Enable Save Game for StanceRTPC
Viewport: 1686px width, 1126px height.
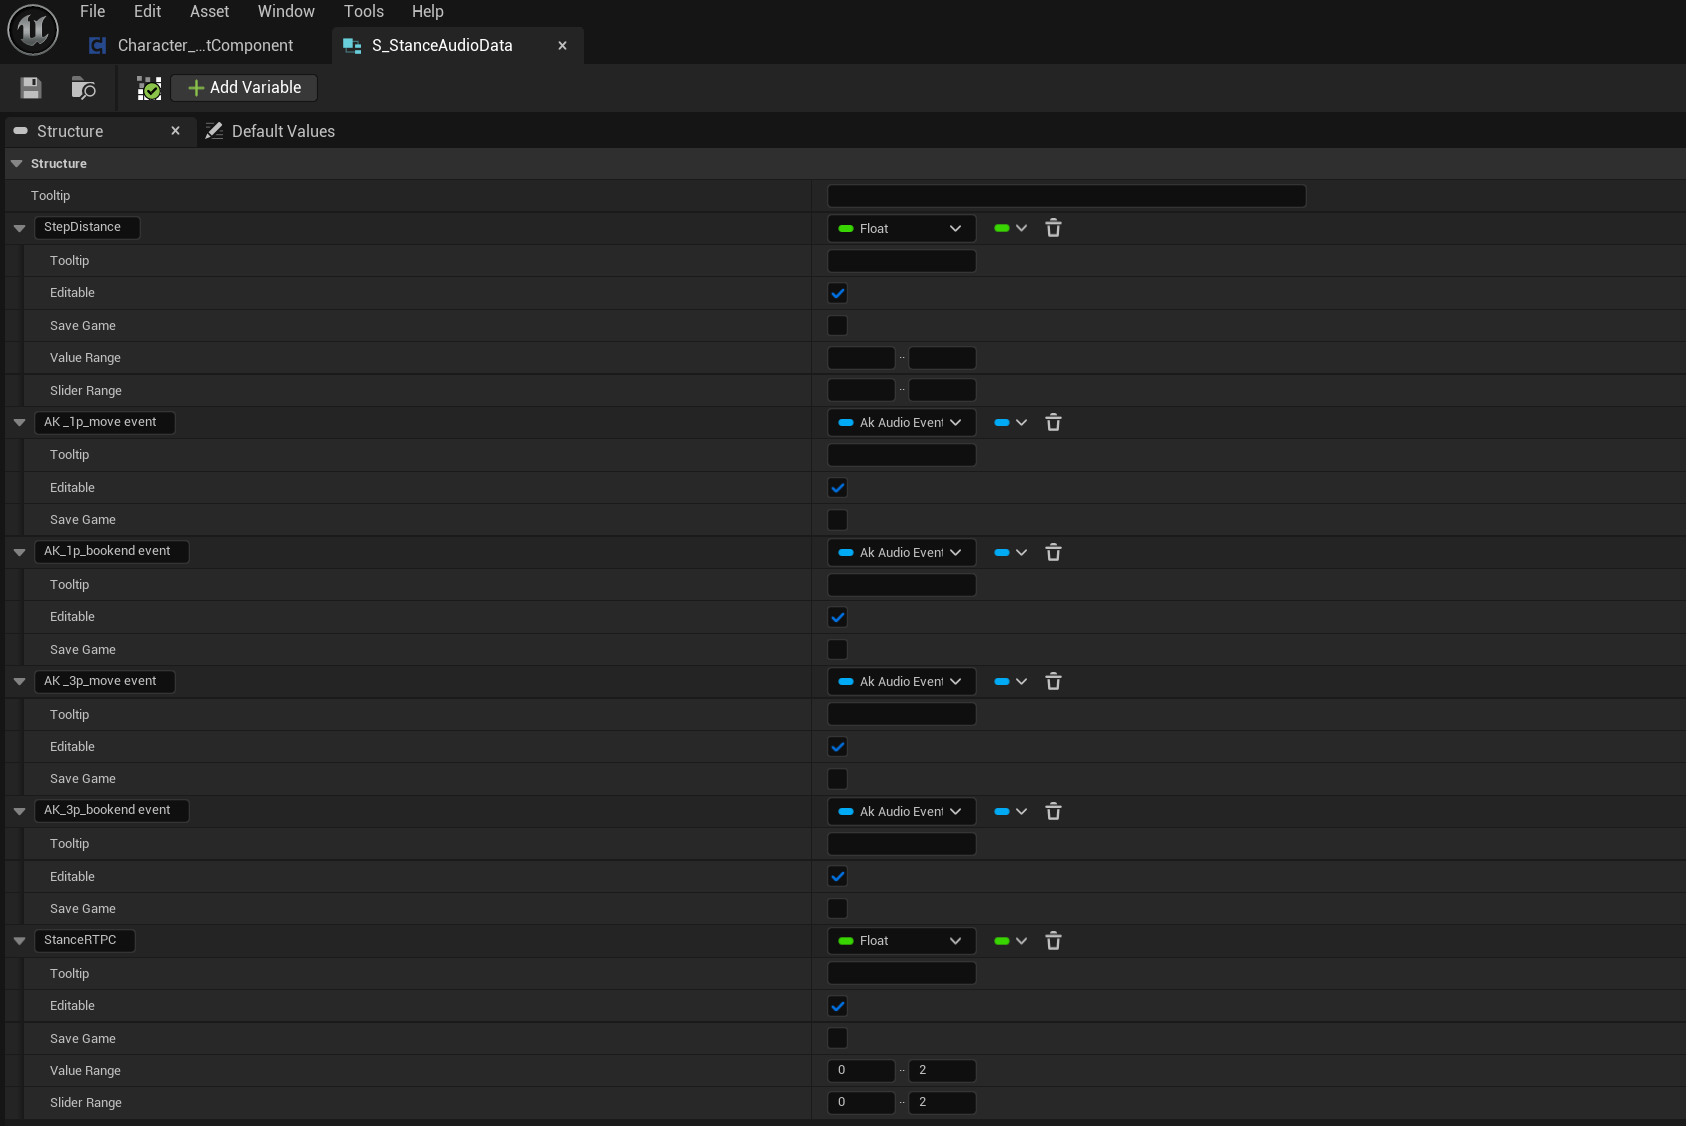pyautogui.click(x=838, y=1038)
